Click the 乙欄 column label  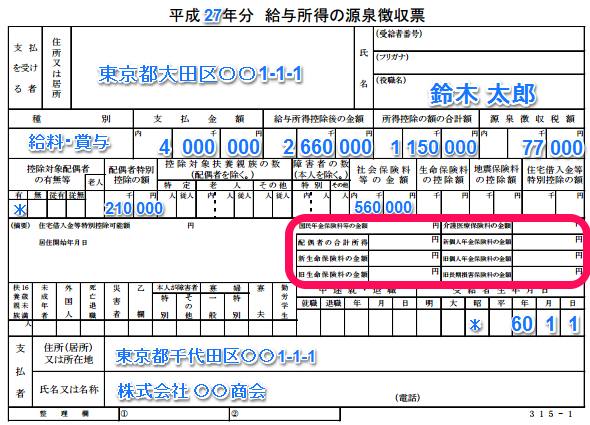140,302
